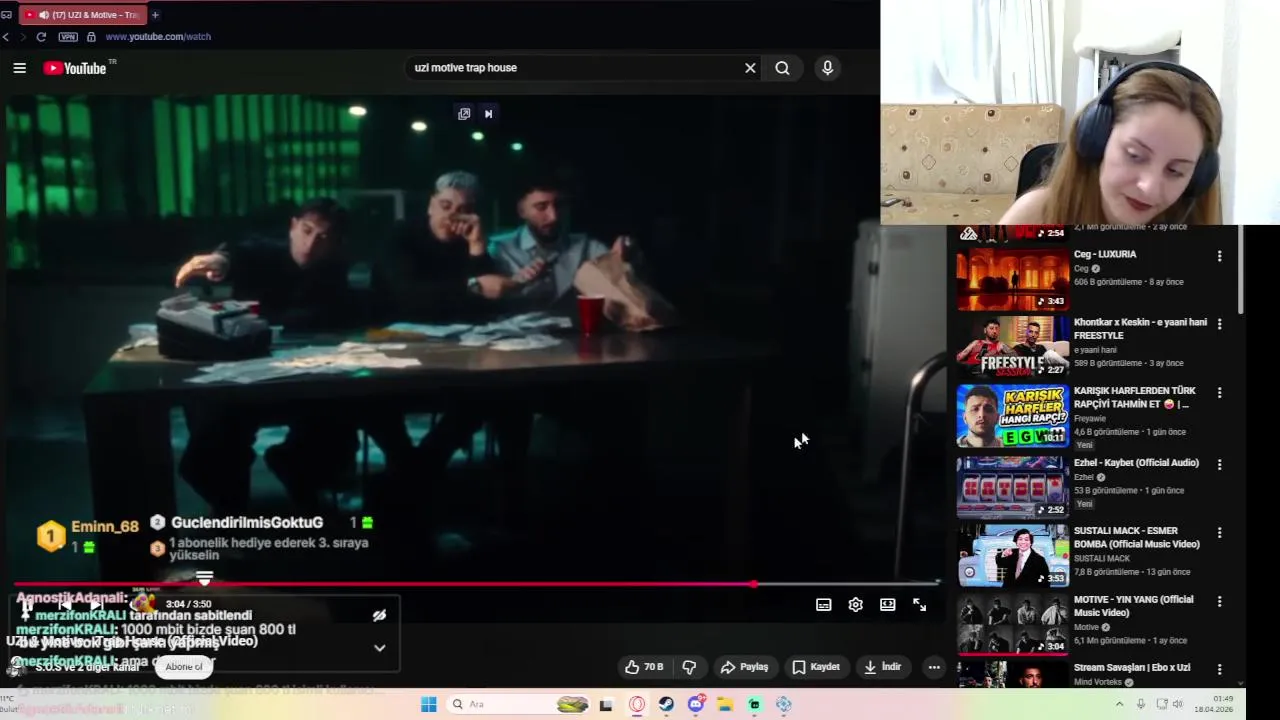Open Steam from the taskbar

click(x=666, y=705)
